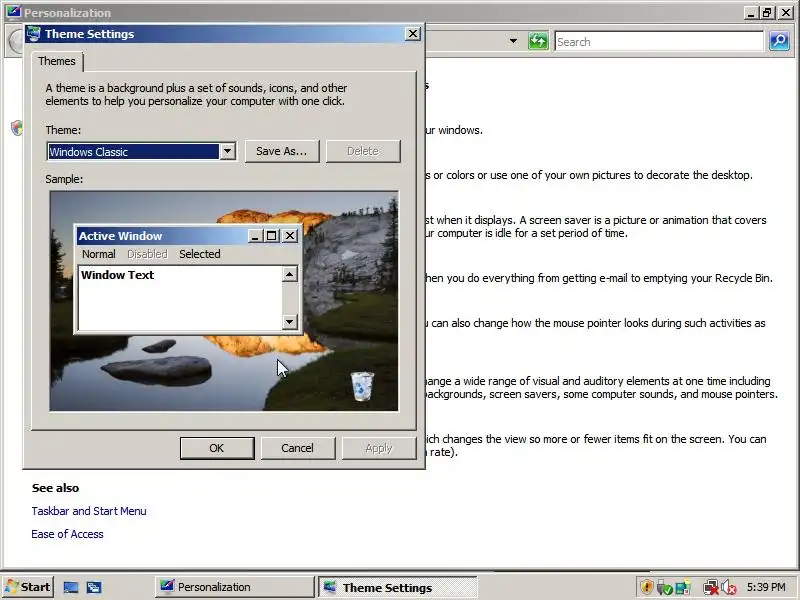Close the Personalization window
This screenshot has width=800, height=600.
point(786,12)
